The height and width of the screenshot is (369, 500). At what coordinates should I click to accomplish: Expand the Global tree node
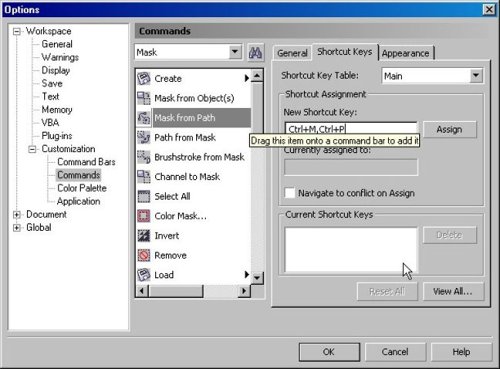[16, 228]
